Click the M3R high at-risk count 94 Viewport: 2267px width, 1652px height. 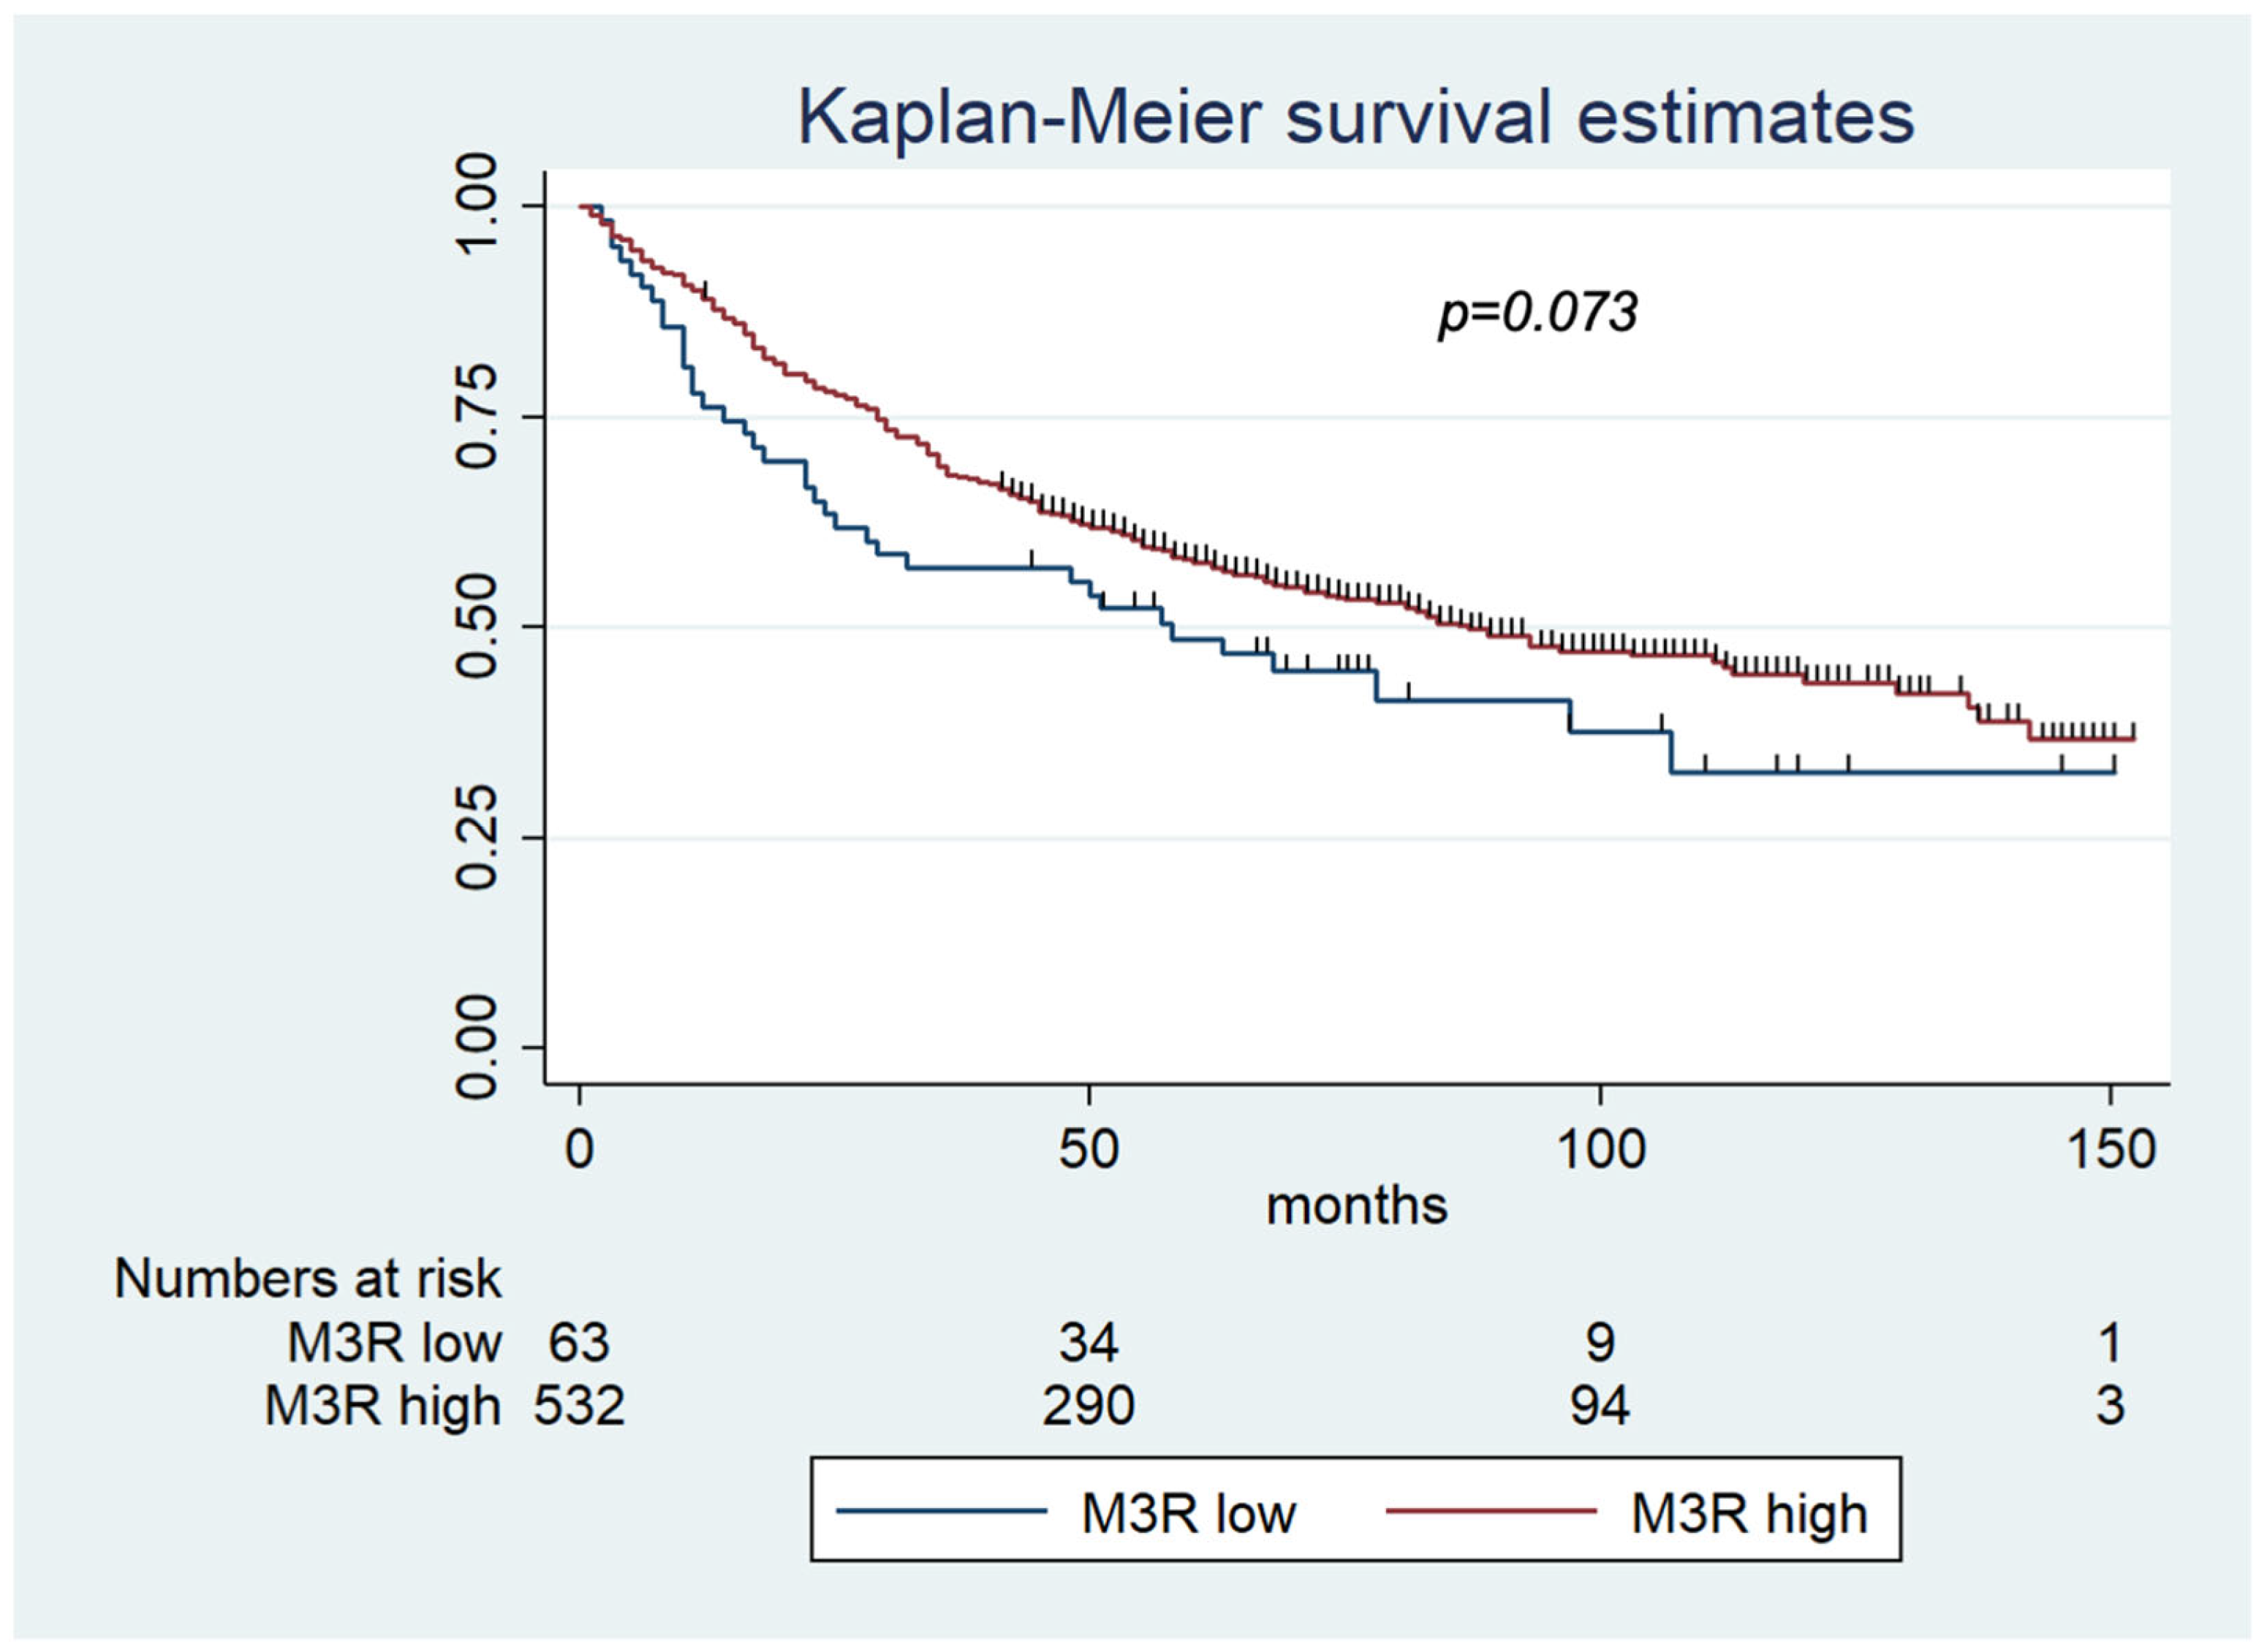click(x=1599, y=1405)
